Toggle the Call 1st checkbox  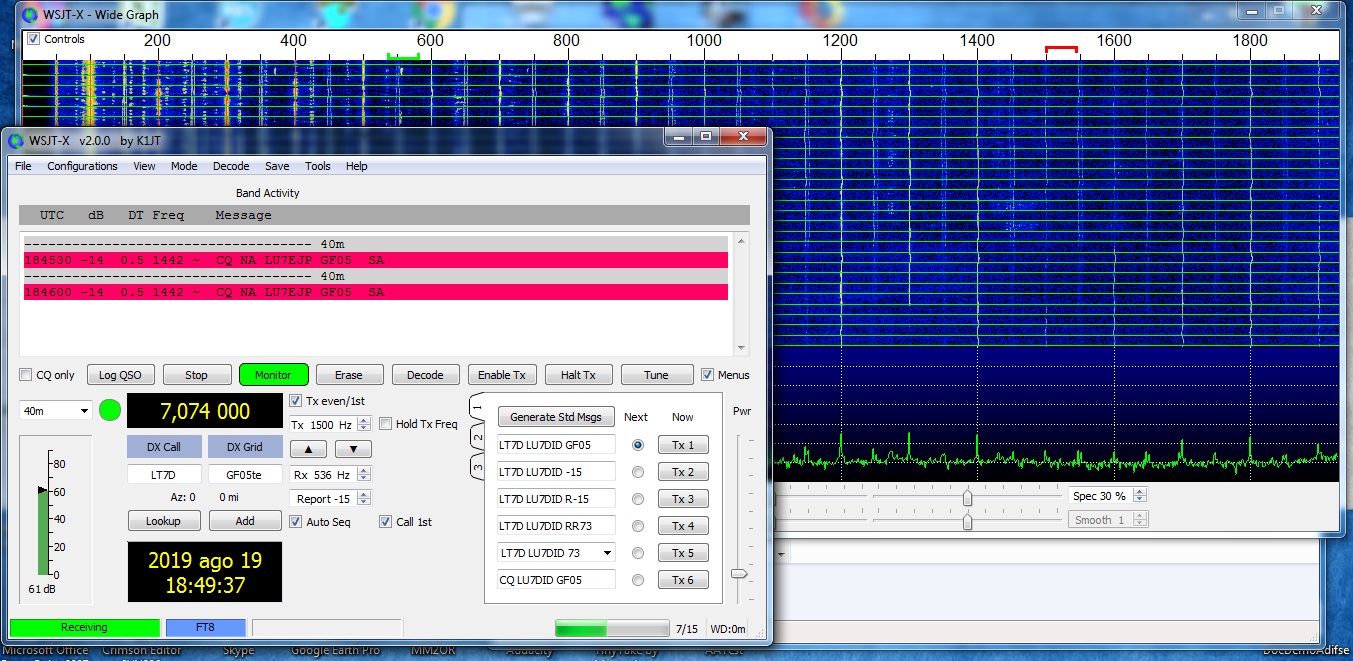coord(386,522)
